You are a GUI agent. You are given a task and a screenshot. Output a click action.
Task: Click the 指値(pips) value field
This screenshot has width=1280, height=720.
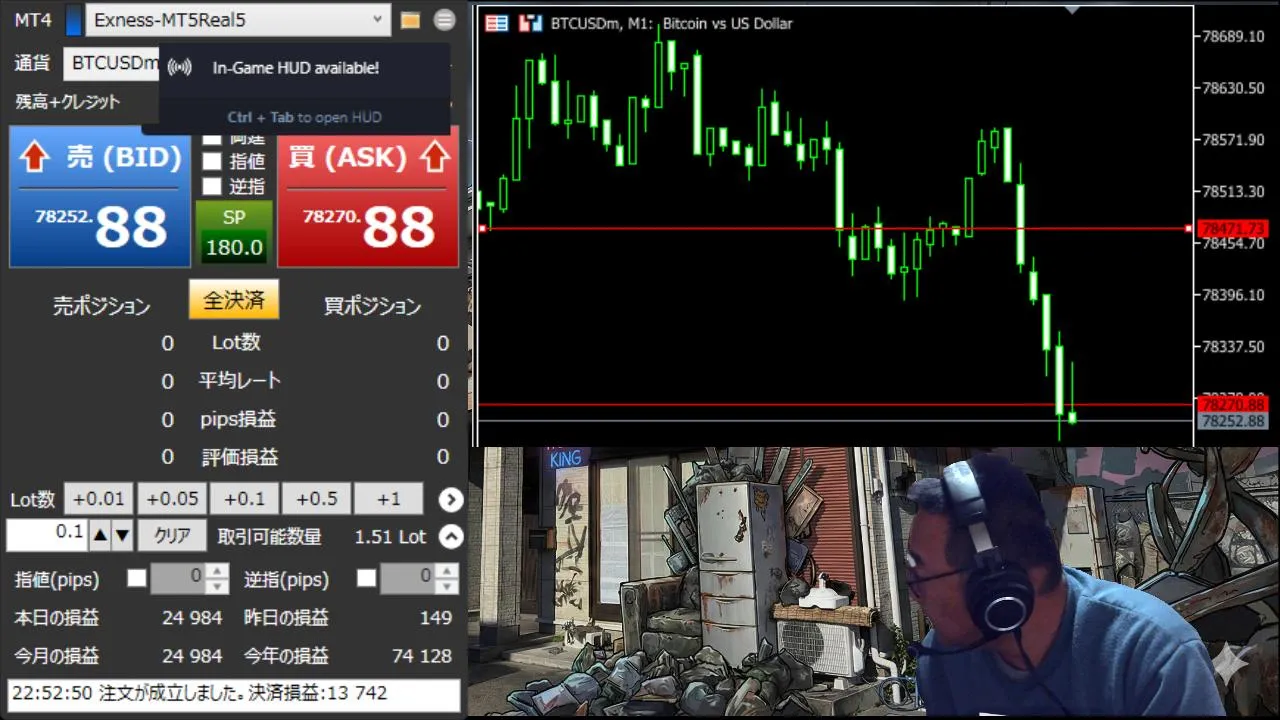(180, 578)
